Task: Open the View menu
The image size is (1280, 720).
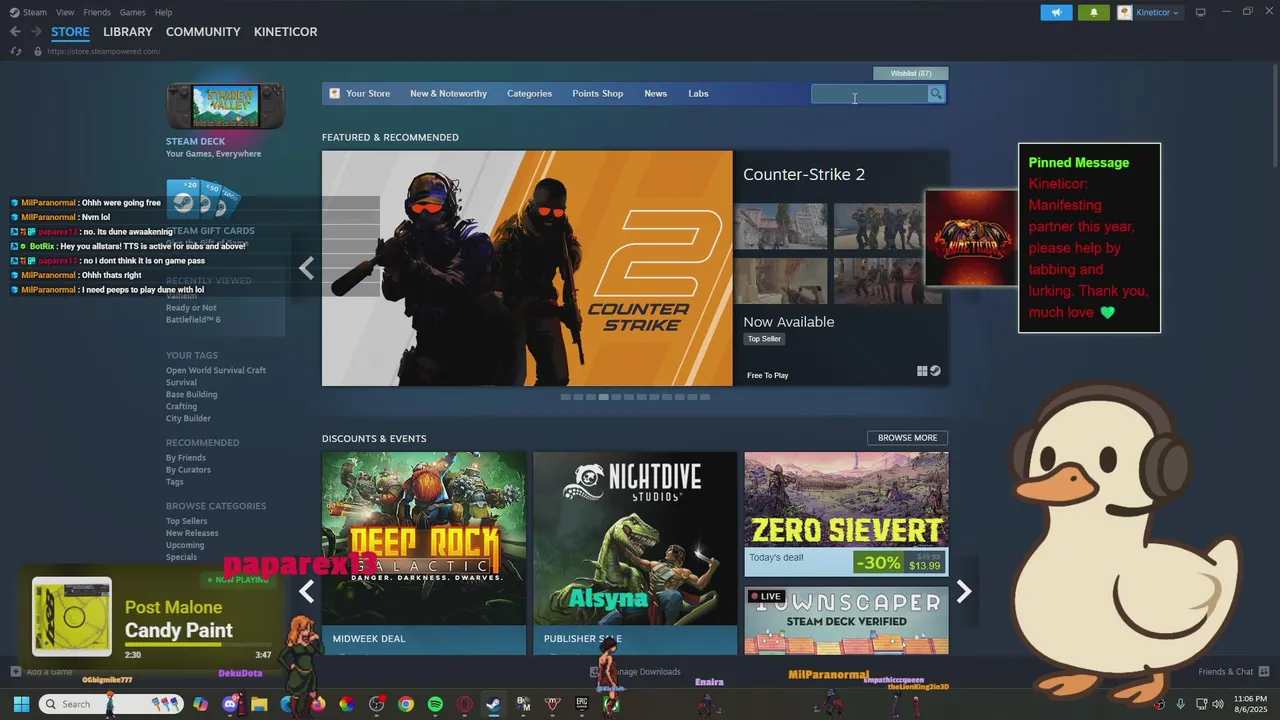Action: click(65, 12)
